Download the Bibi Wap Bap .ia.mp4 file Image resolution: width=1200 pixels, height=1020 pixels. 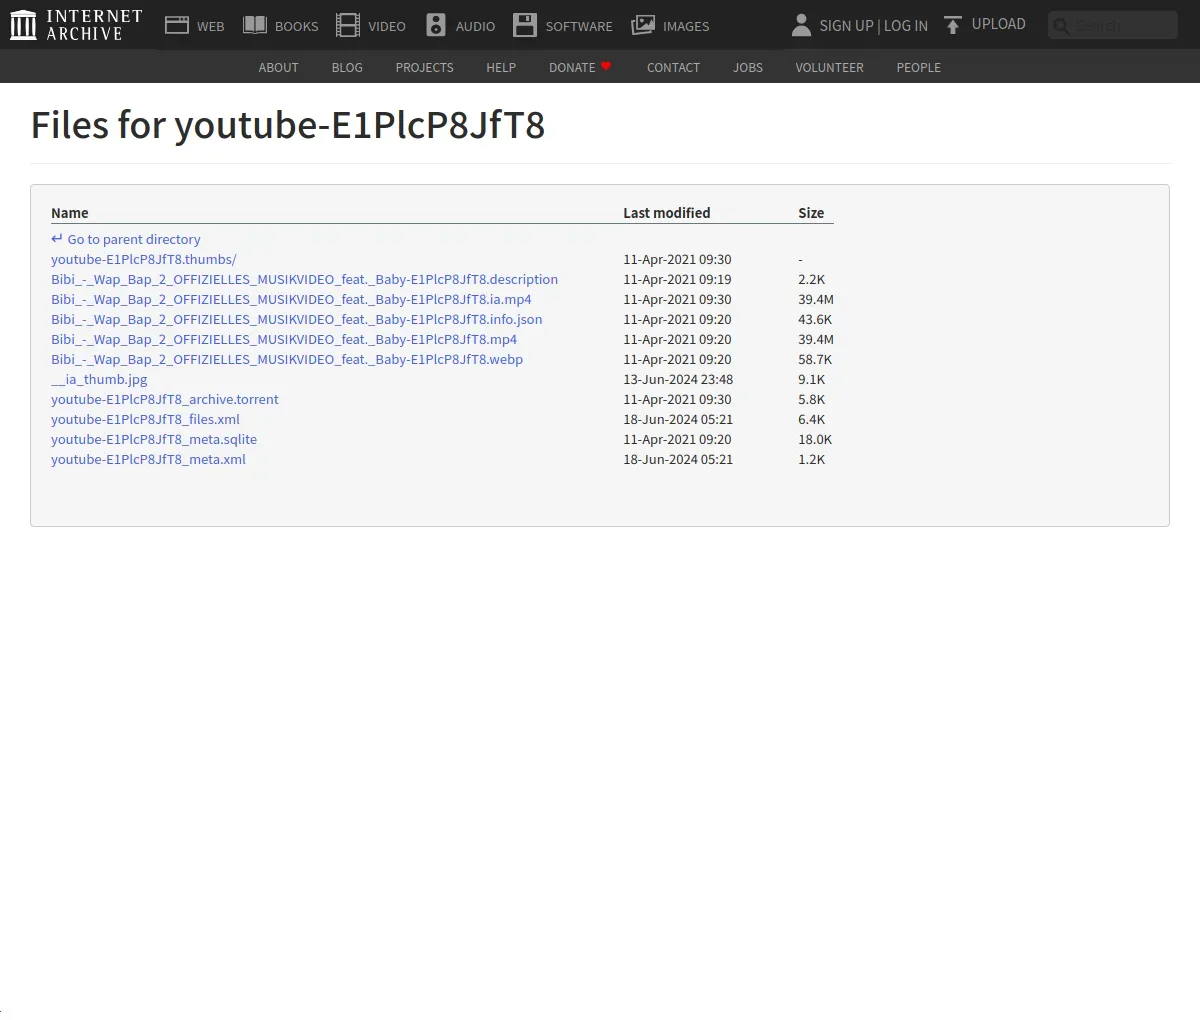pyautogui.click(x=291, y=299)
